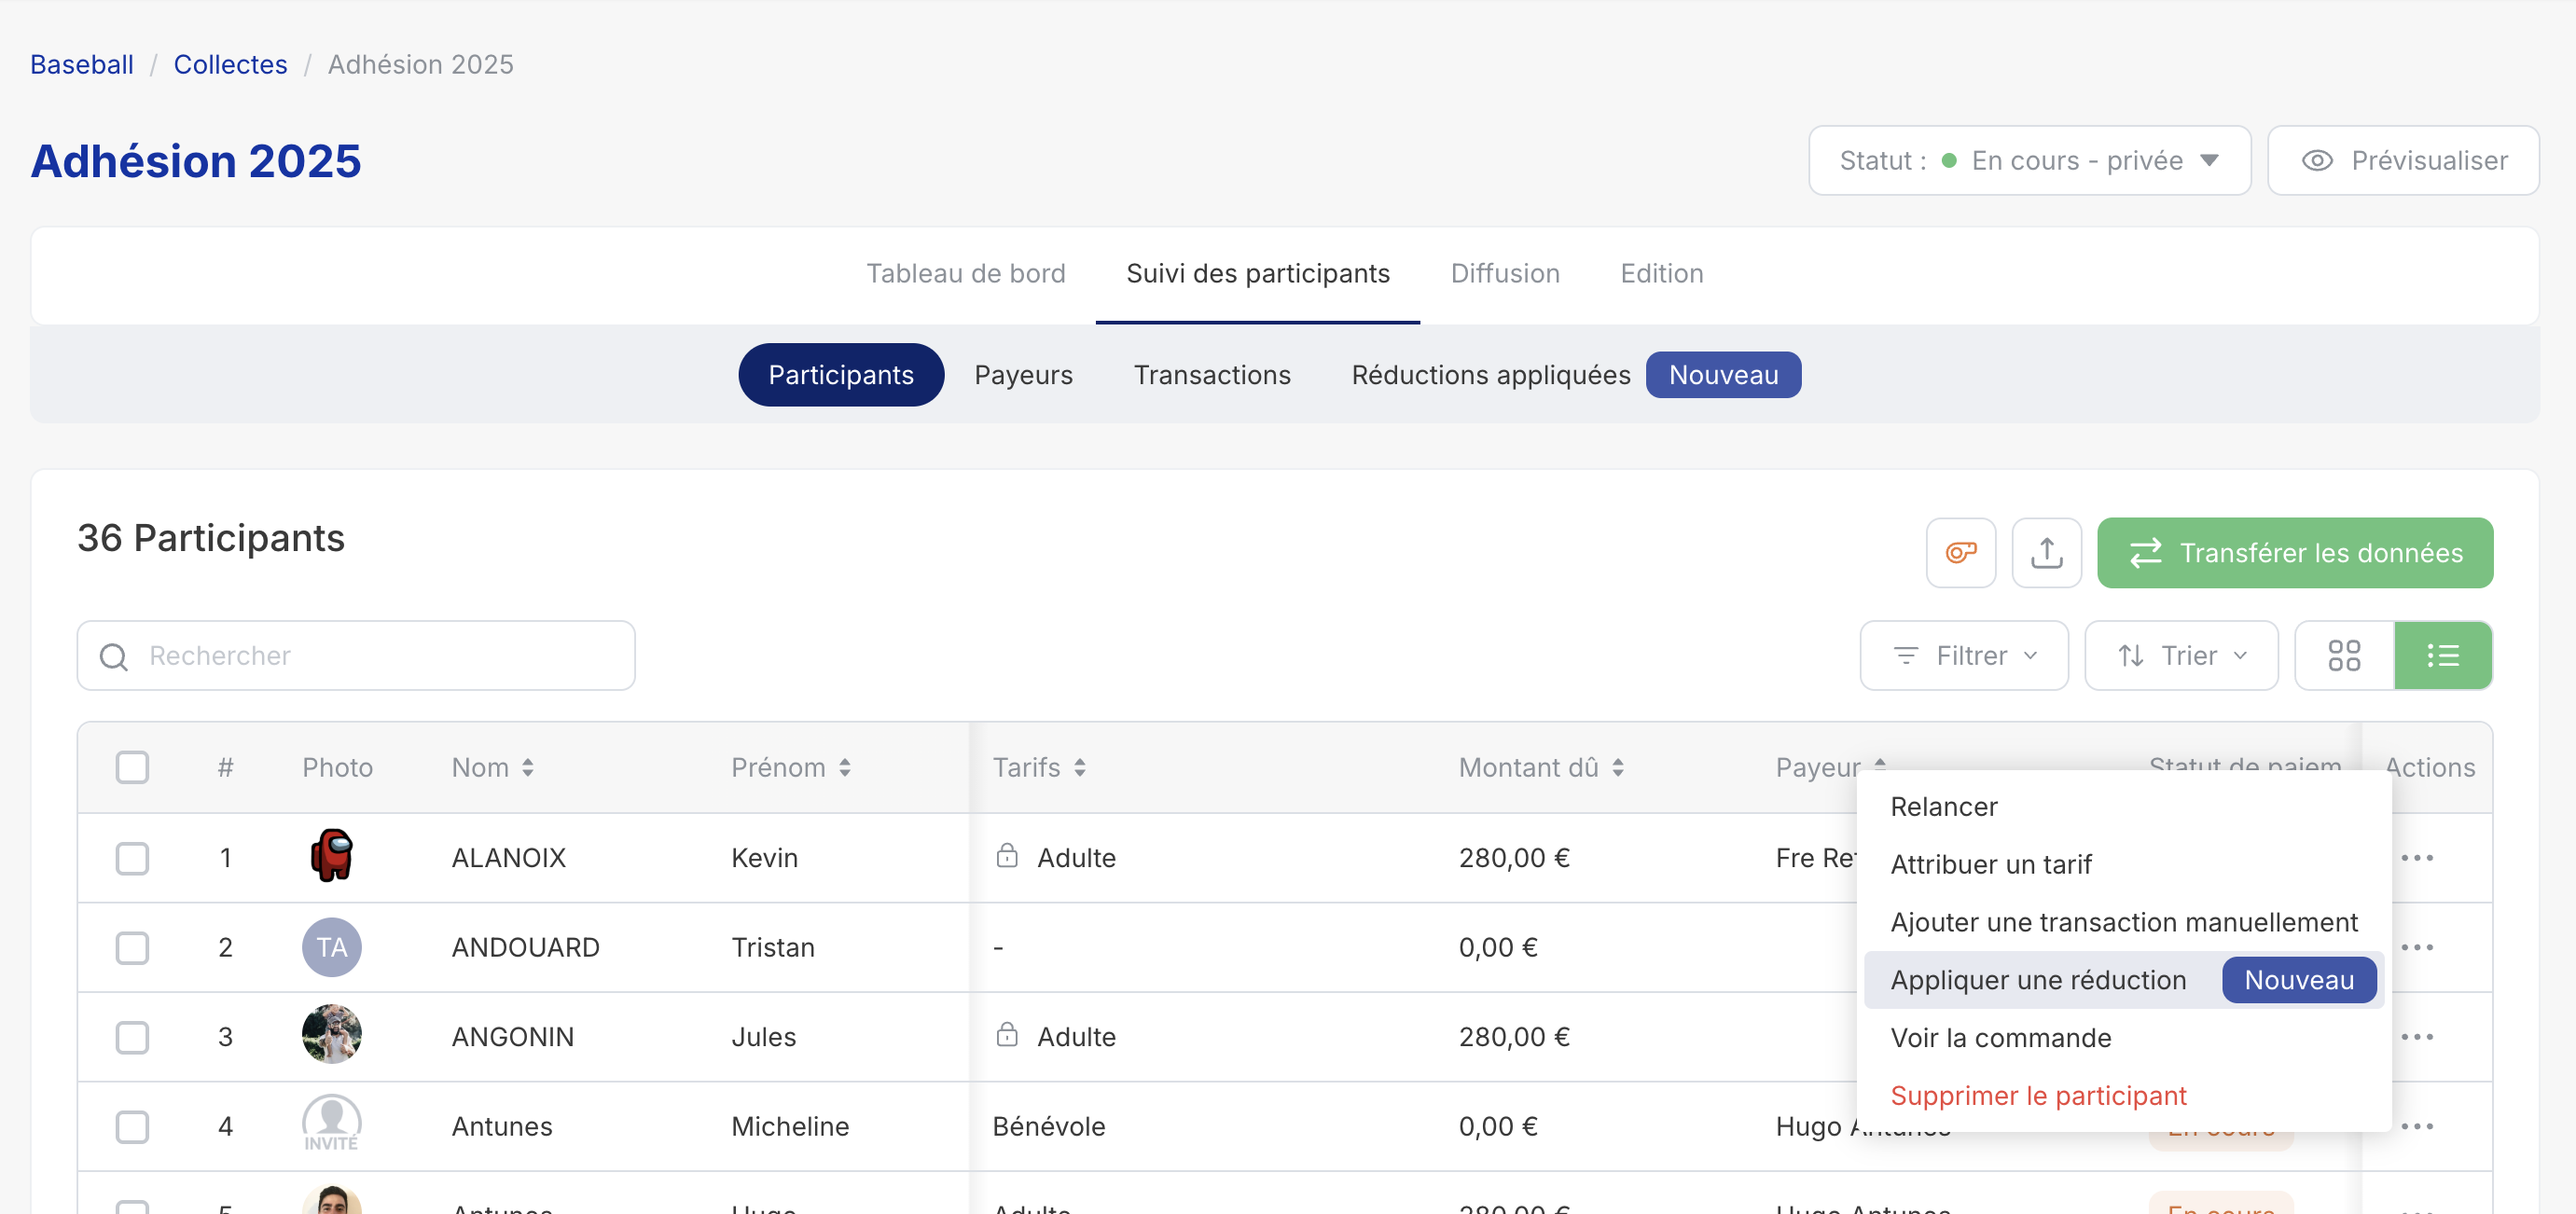Image resolution: width=2576 pixels, height=1214 pixels.
Task: Expand the Filtrer dropdown
Action: pos(1963,655)
